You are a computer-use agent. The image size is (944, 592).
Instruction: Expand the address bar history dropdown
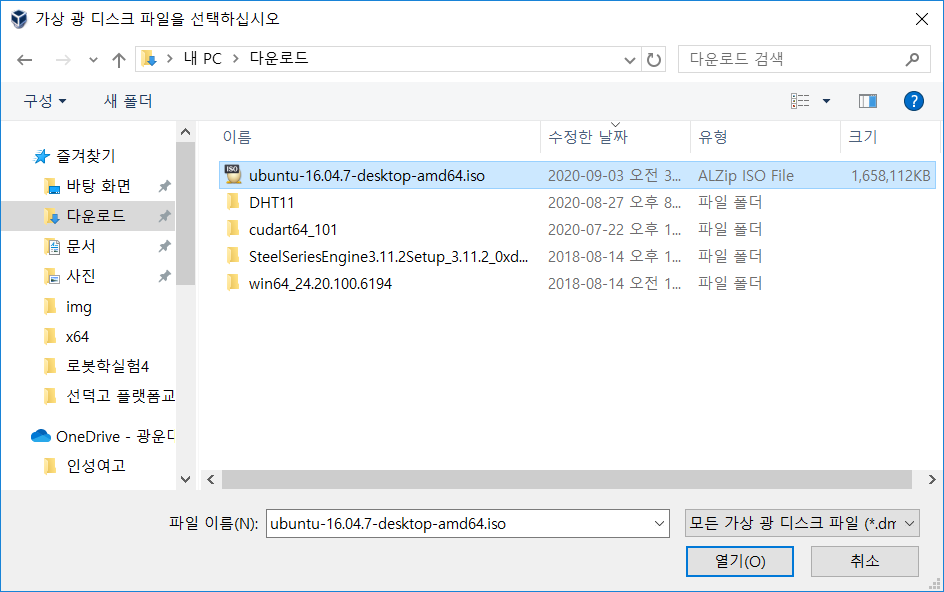630,60
